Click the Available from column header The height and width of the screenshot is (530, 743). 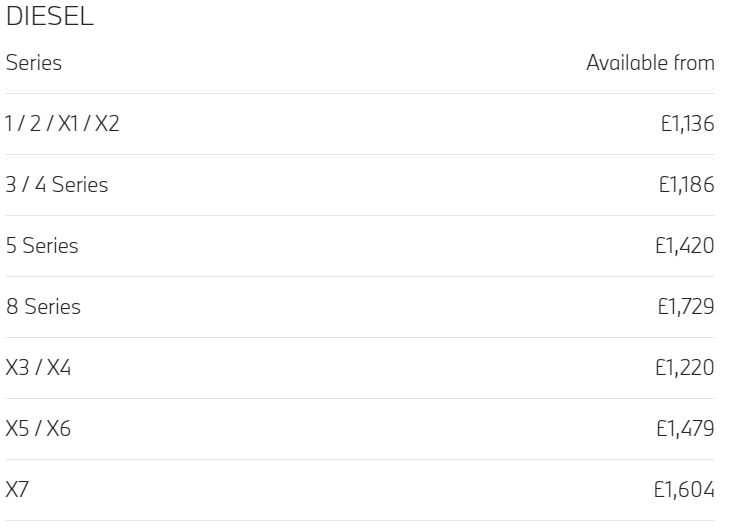pos(650,63)
